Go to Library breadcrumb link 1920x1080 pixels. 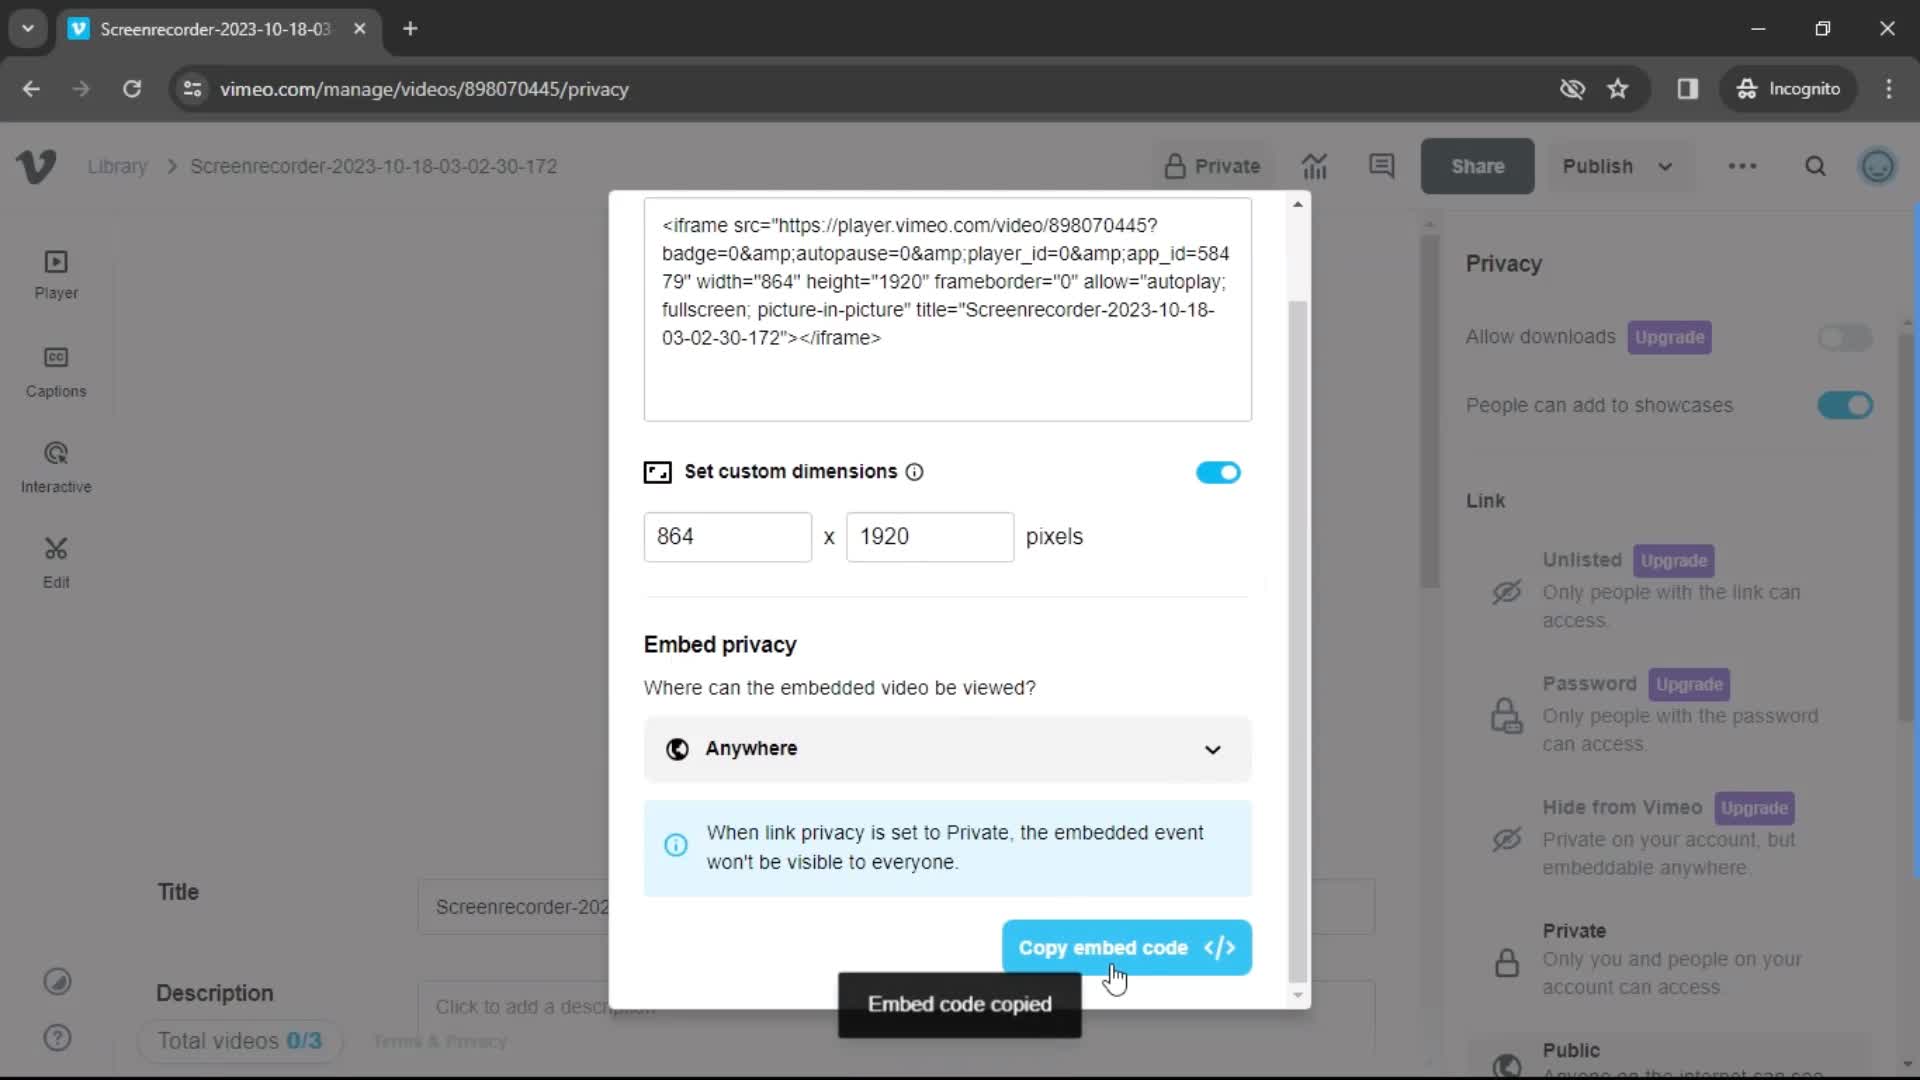[117, 166]
